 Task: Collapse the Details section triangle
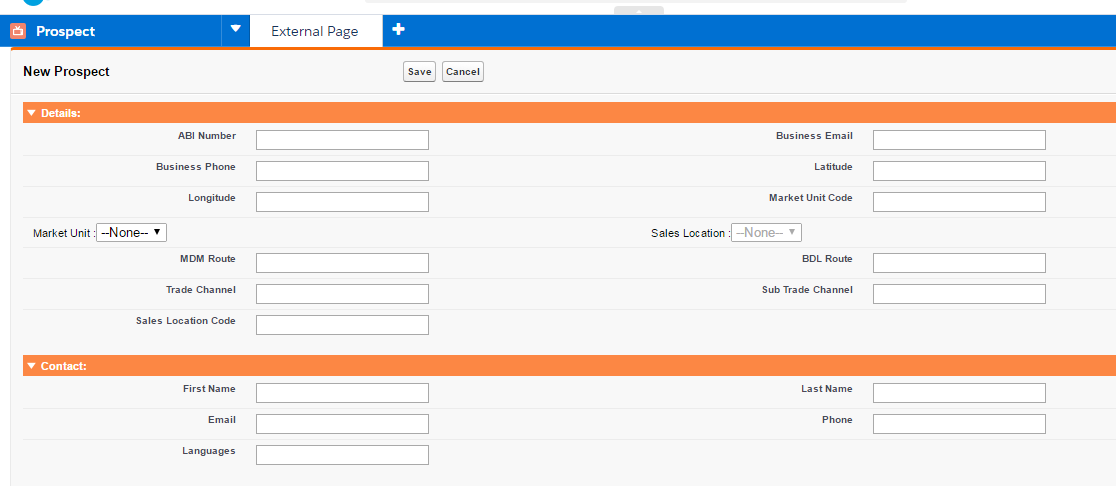pos(31,112)
